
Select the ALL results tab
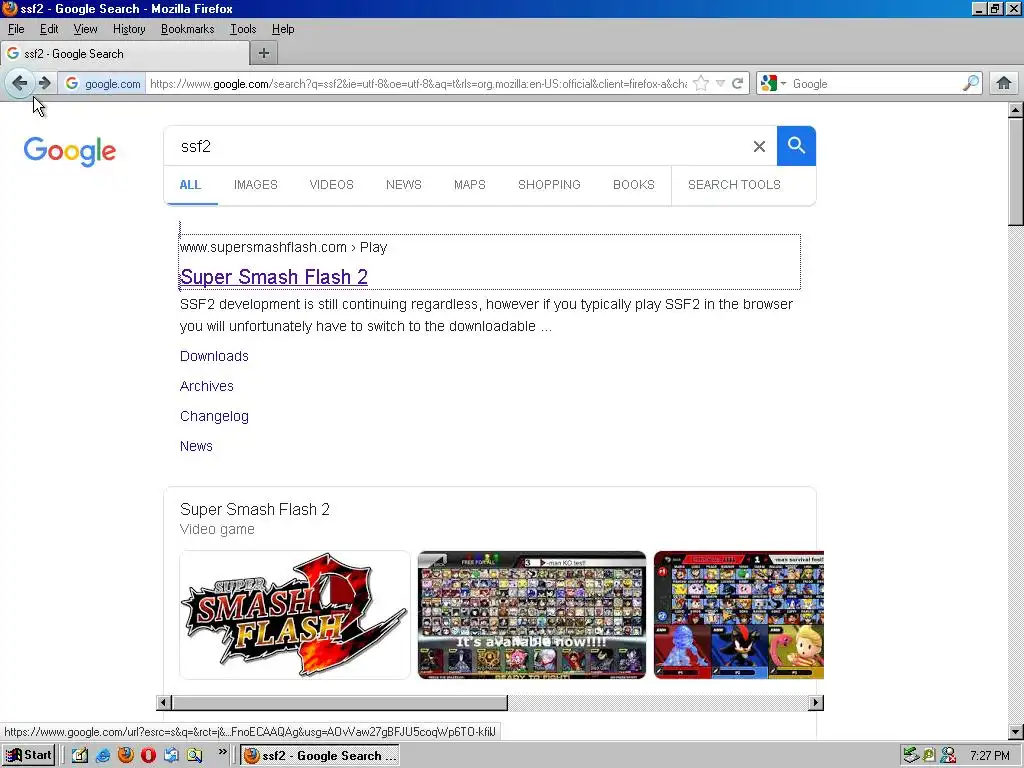(x=190, y=185)
